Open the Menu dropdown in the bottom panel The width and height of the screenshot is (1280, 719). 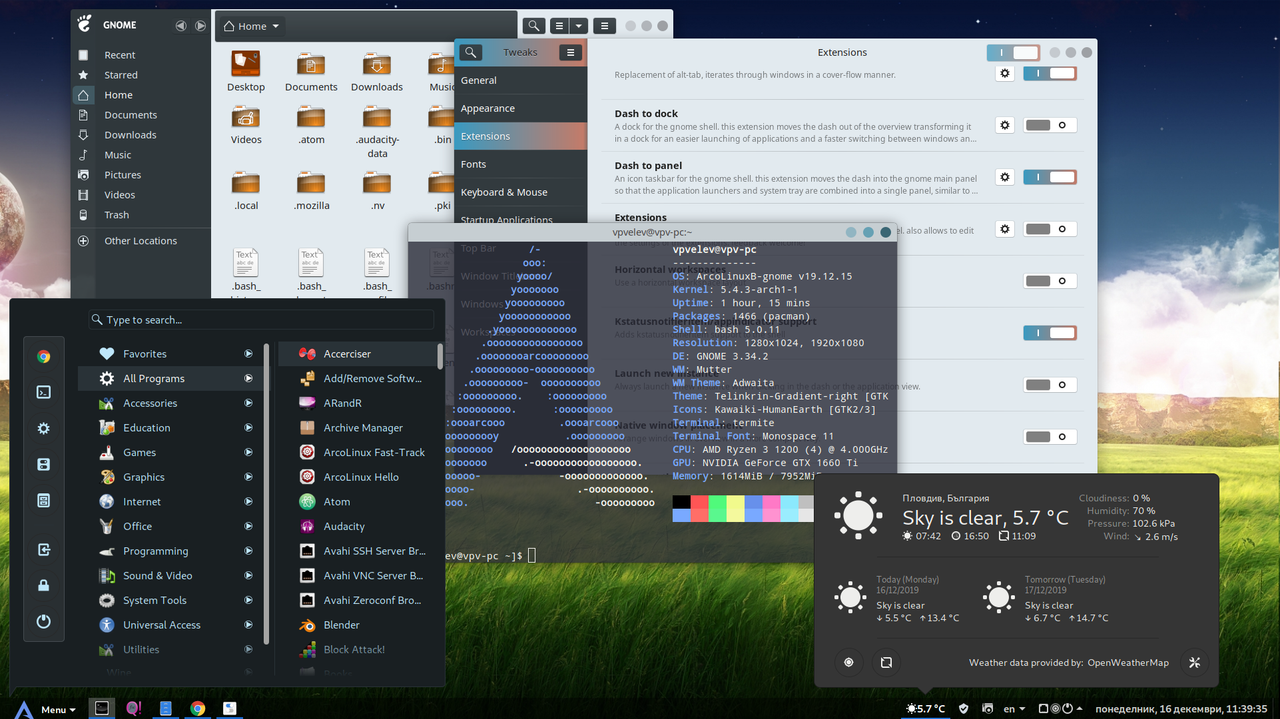coord(47,709)
